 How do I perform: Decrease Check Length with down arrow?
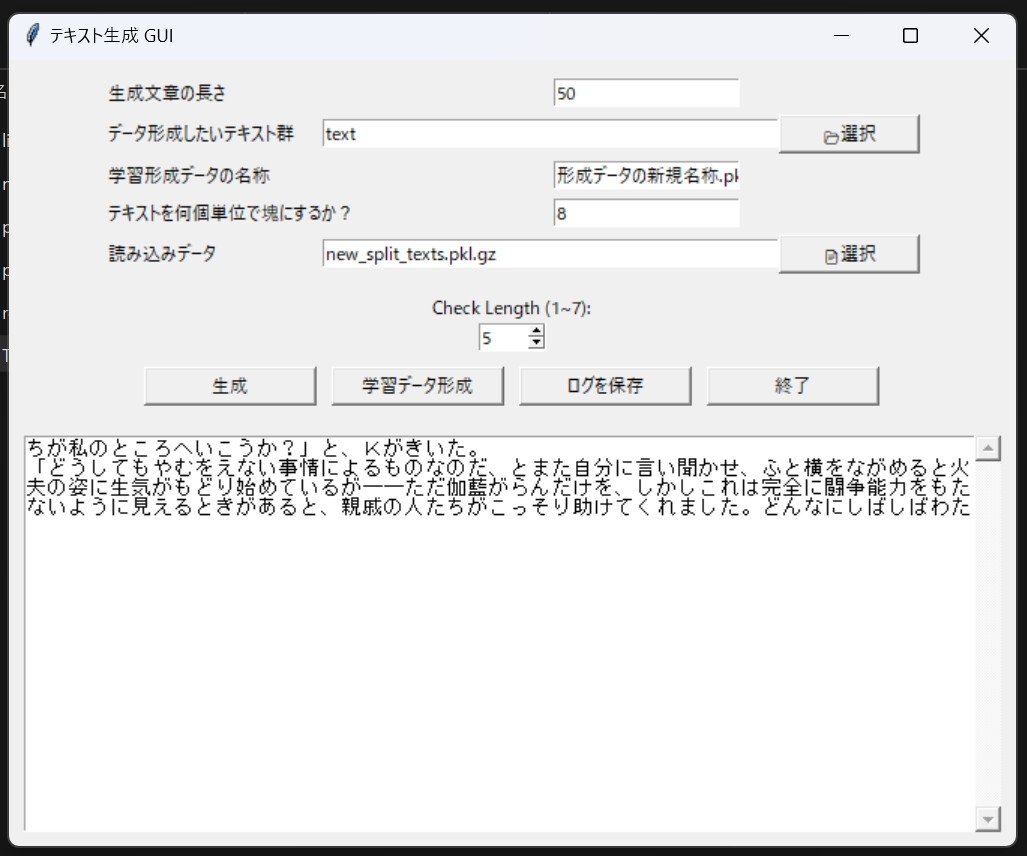pyautogui.click(x=536, y=343)
